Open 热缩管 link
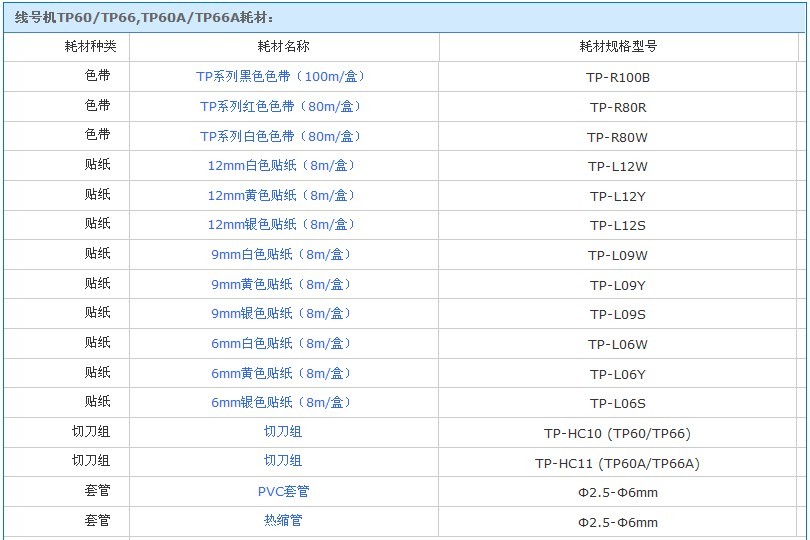 click(283, 520)
